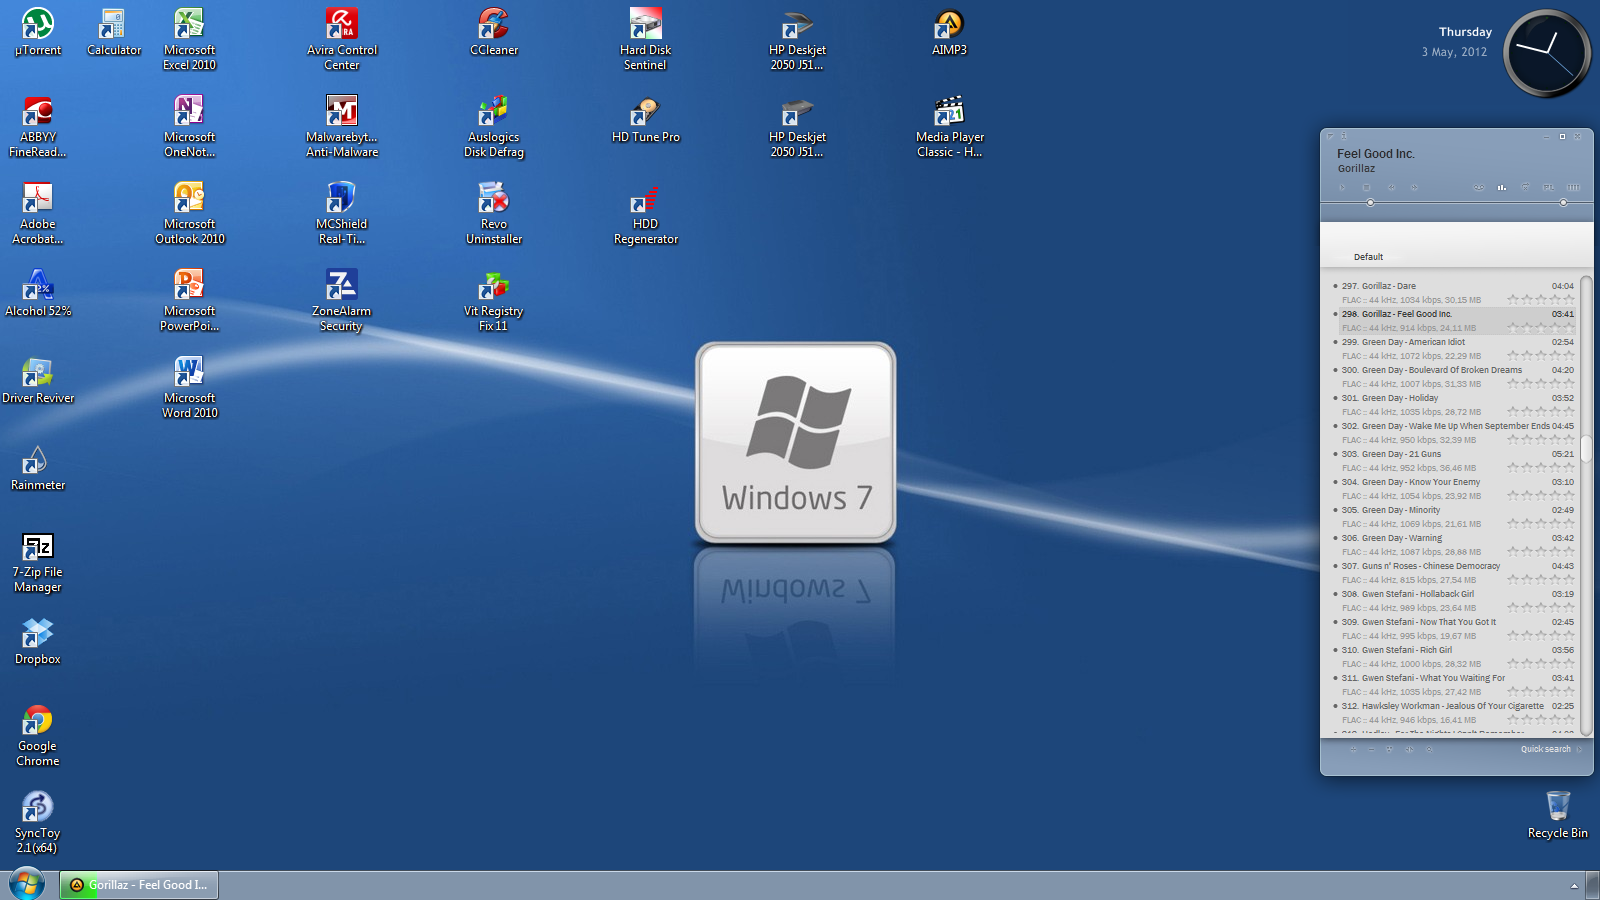
Task: Select the Revo Uninstaller icon
Action: pyautogui.click(x=494, y=213)
